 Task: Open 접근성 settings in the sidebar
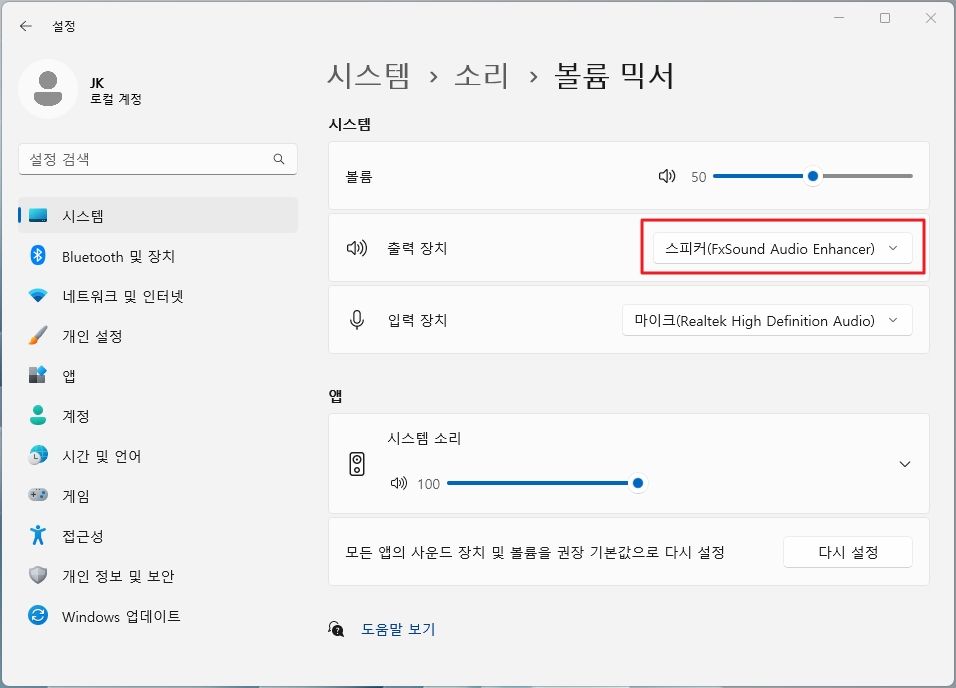coord(158,536)
